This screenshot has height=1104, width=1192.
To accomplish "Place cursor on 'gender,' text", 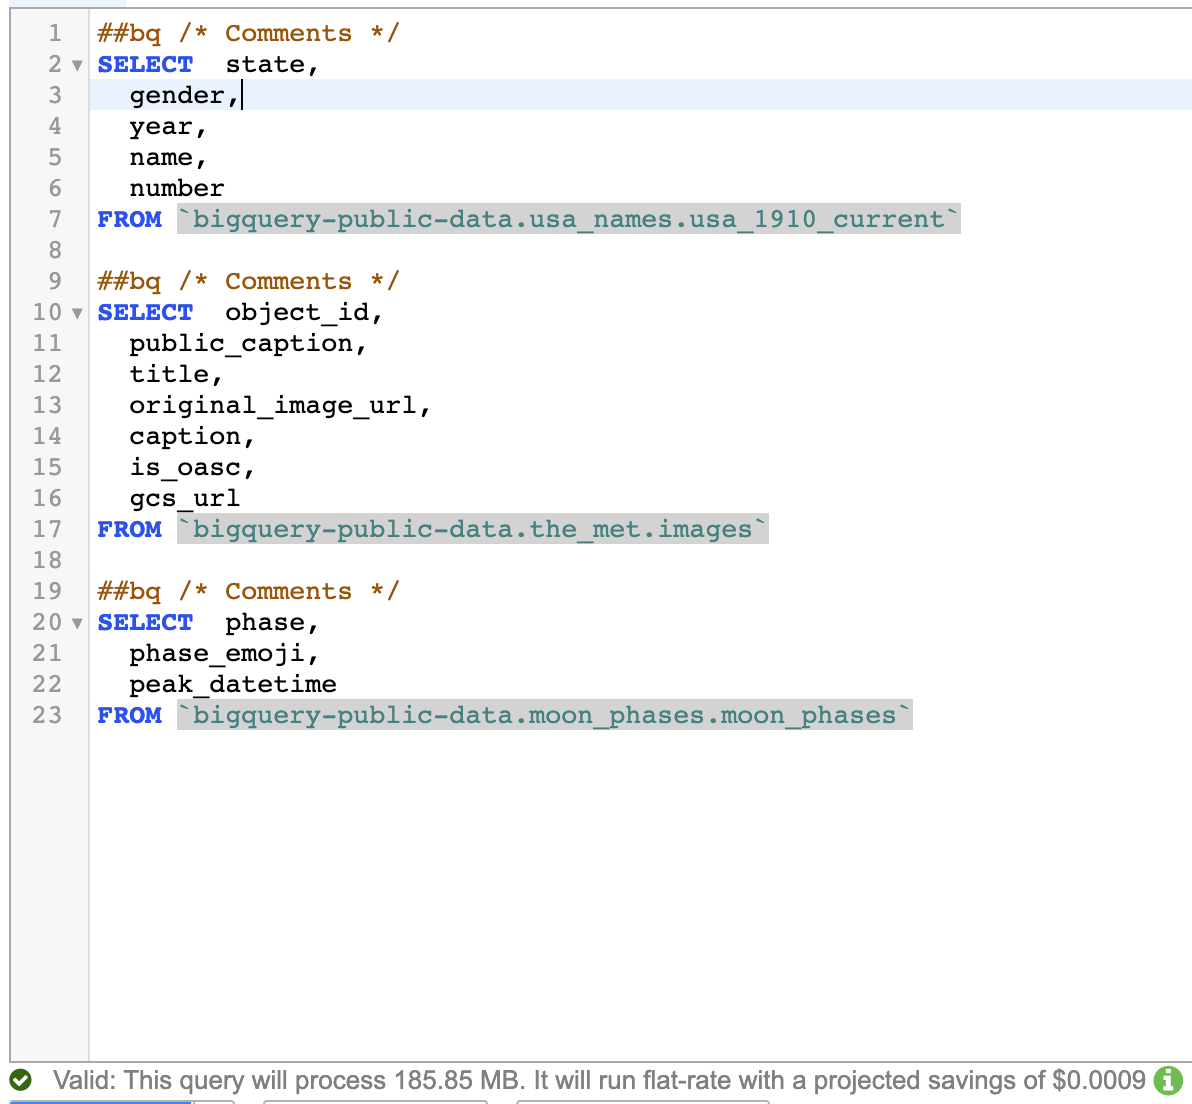I will [185, 96].
